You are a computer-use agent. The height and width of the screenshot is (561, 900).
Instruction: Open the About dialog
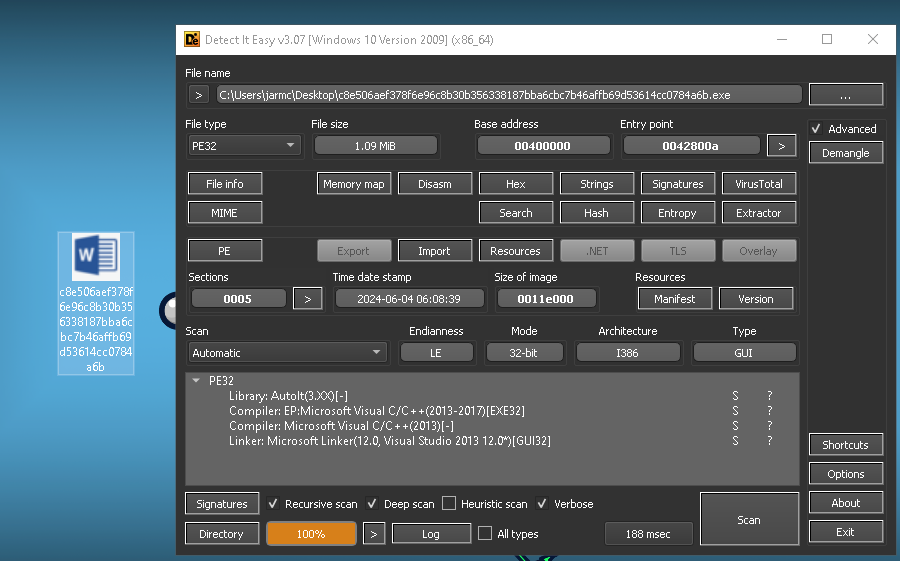pos(845,502)
